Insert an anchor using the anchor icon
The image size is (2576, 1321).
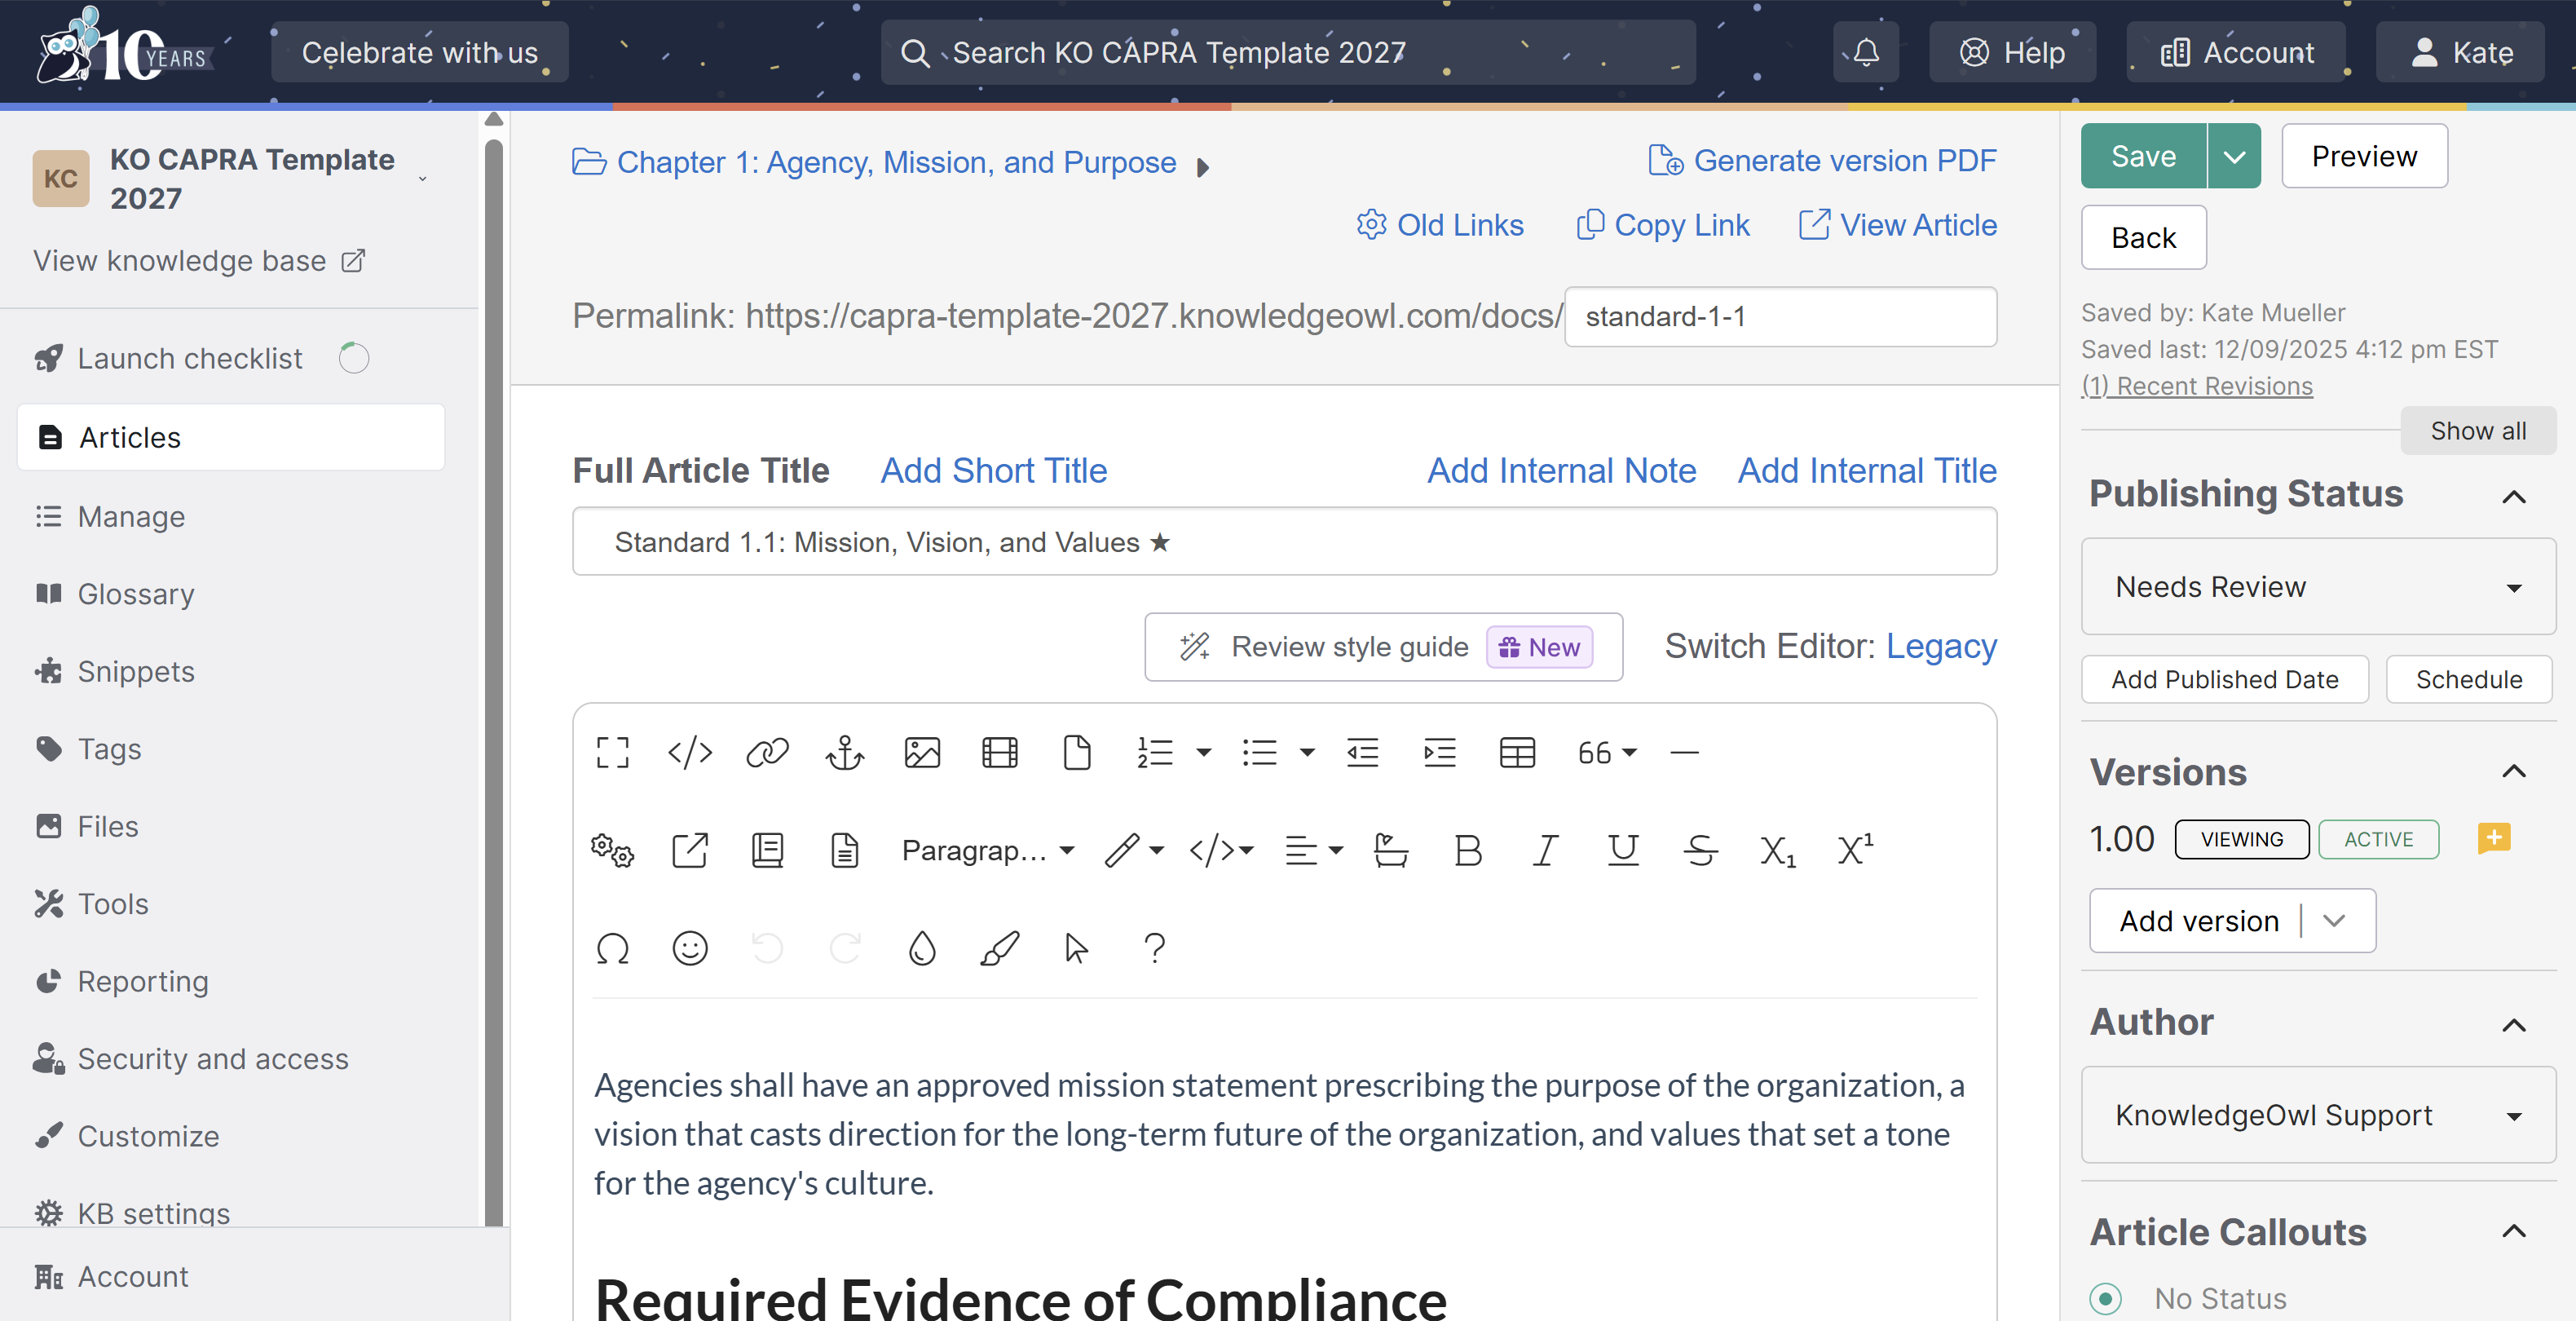pos(844,752)
